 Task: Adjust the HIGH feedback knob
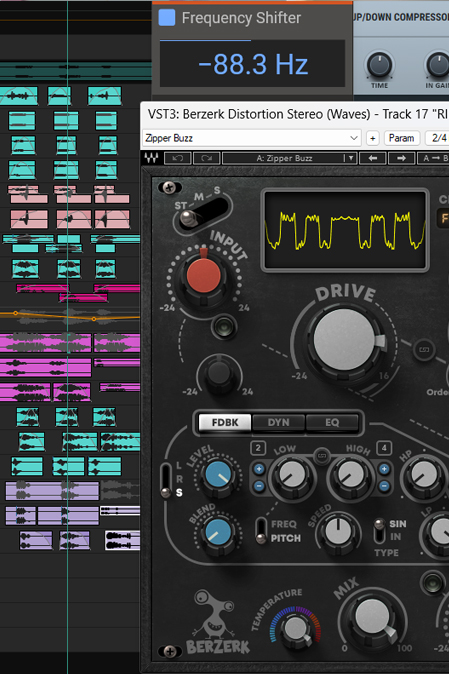pyautogui.click(x=351, y=475)
